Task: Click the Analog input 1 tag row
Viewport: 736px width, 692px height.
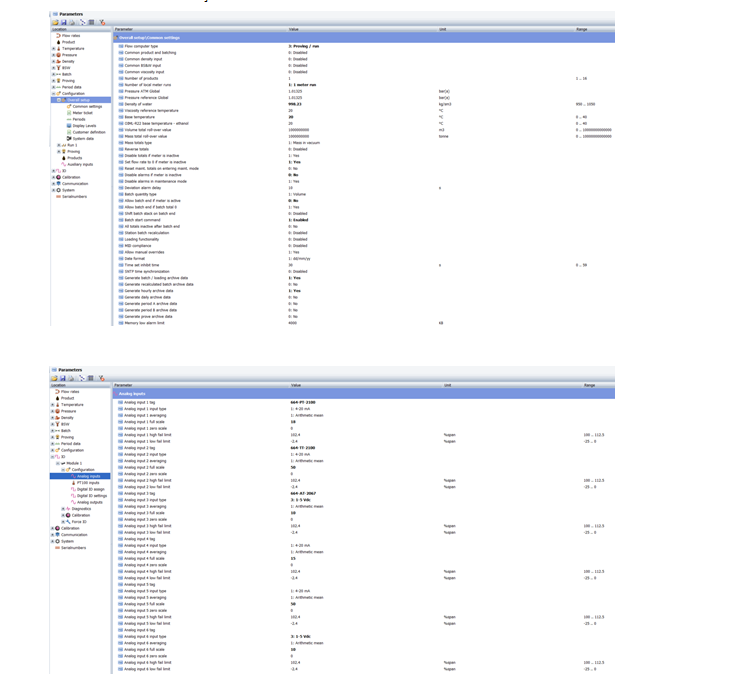Action: [364, 402]
